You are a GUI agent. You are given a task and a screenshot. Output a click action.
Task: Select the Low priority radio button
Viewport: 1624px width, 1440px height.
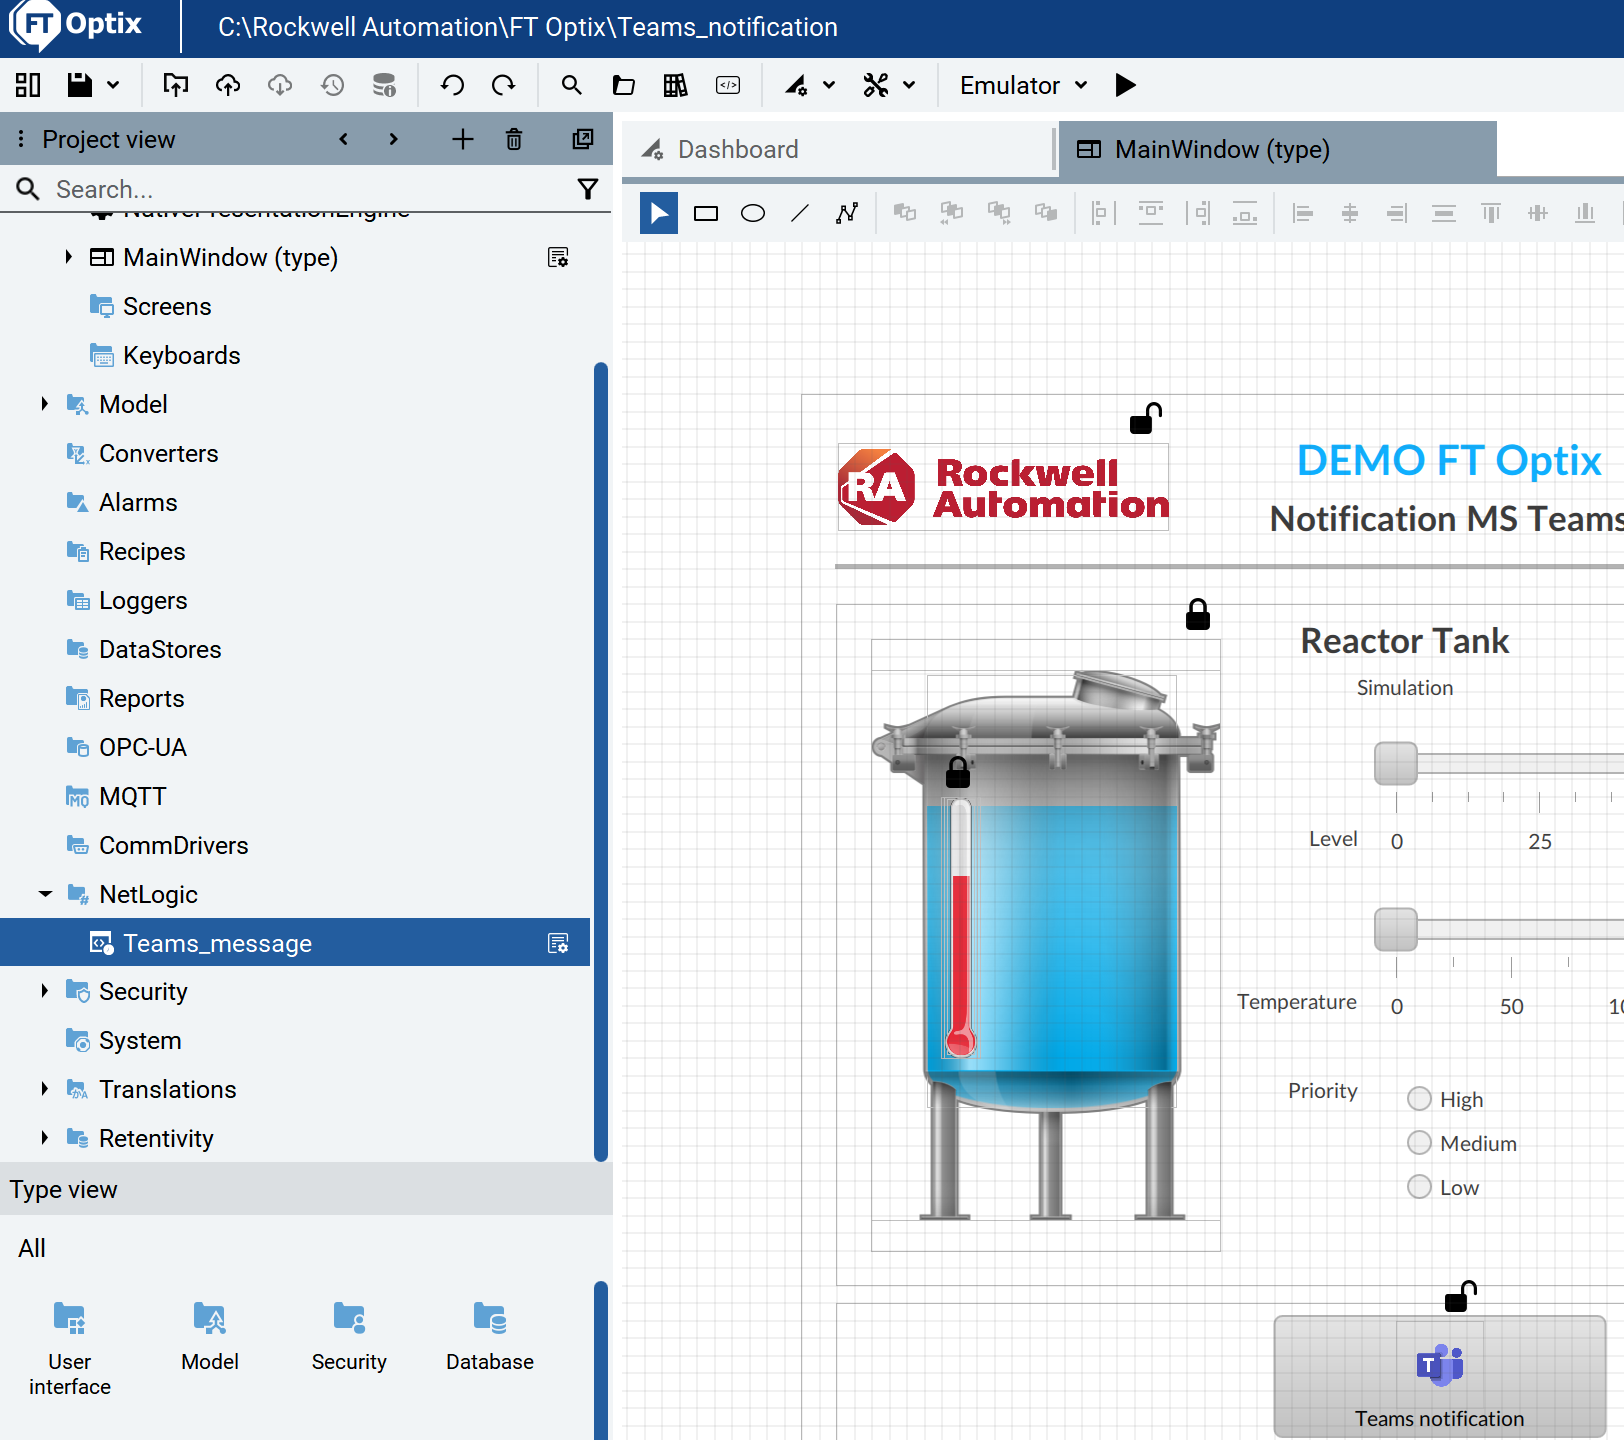click(x=1419, y=1187)
